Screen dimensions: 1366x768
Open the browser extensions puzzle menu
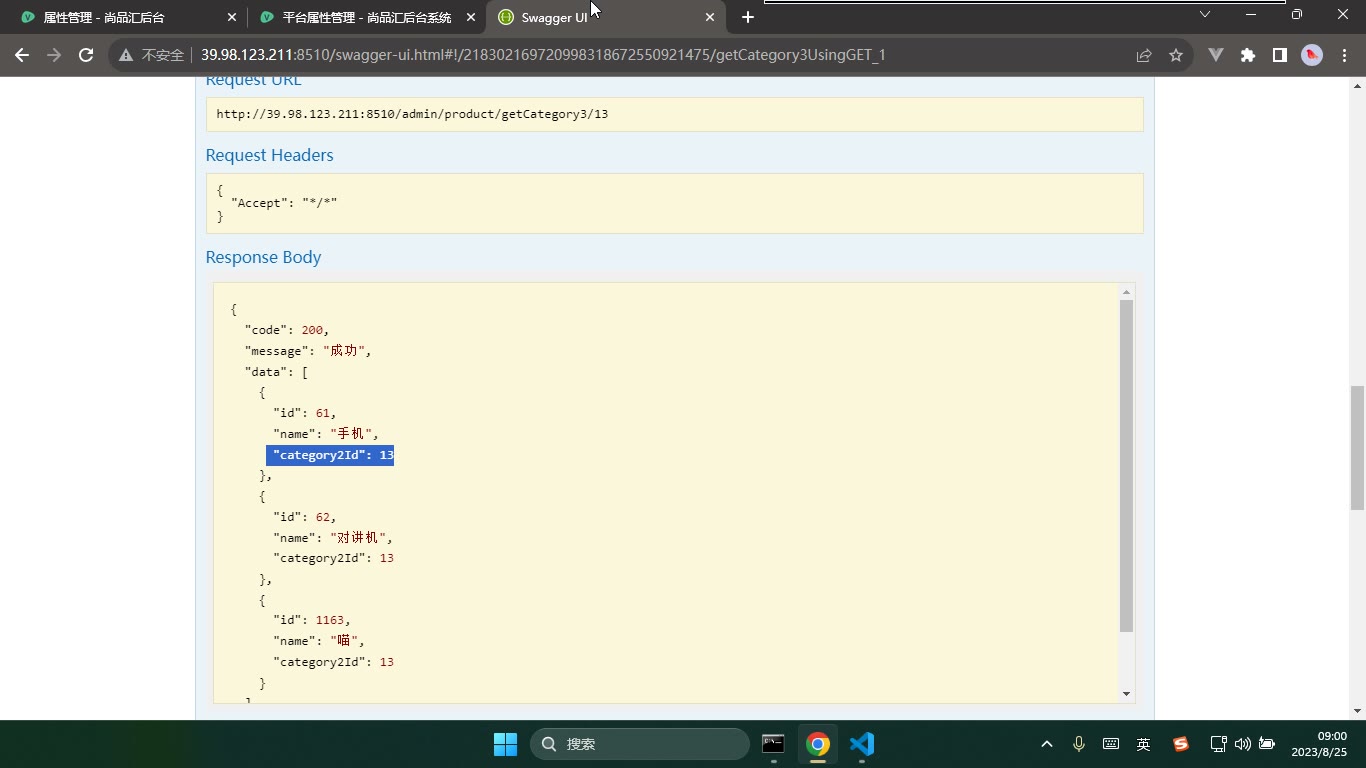pyautogui.click(x=1248, y=55)
